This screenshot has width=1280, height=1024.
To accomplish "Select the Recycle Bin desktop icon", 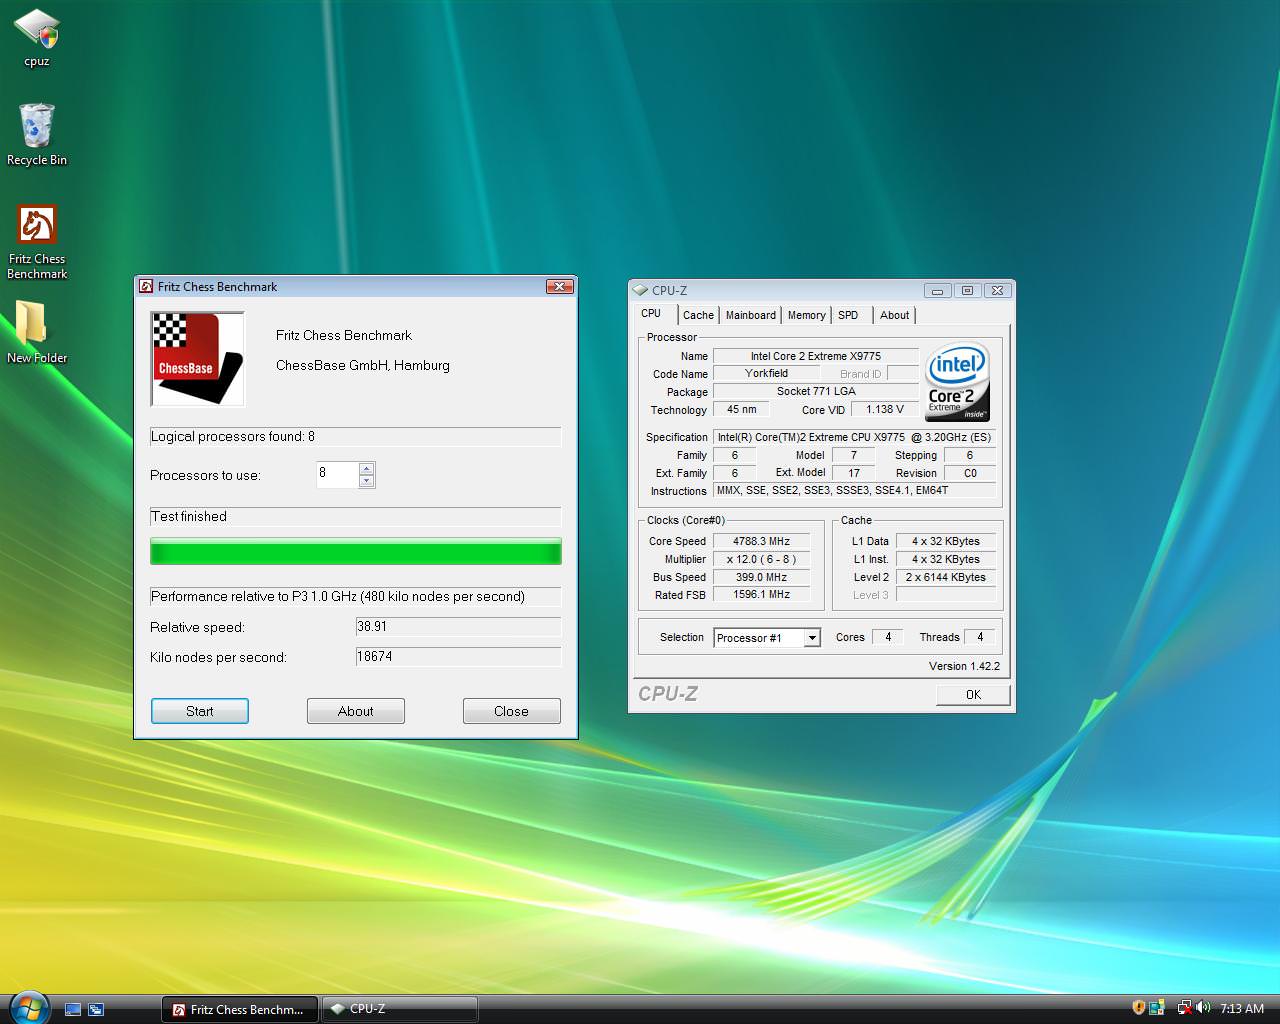I will click(37, 135).
